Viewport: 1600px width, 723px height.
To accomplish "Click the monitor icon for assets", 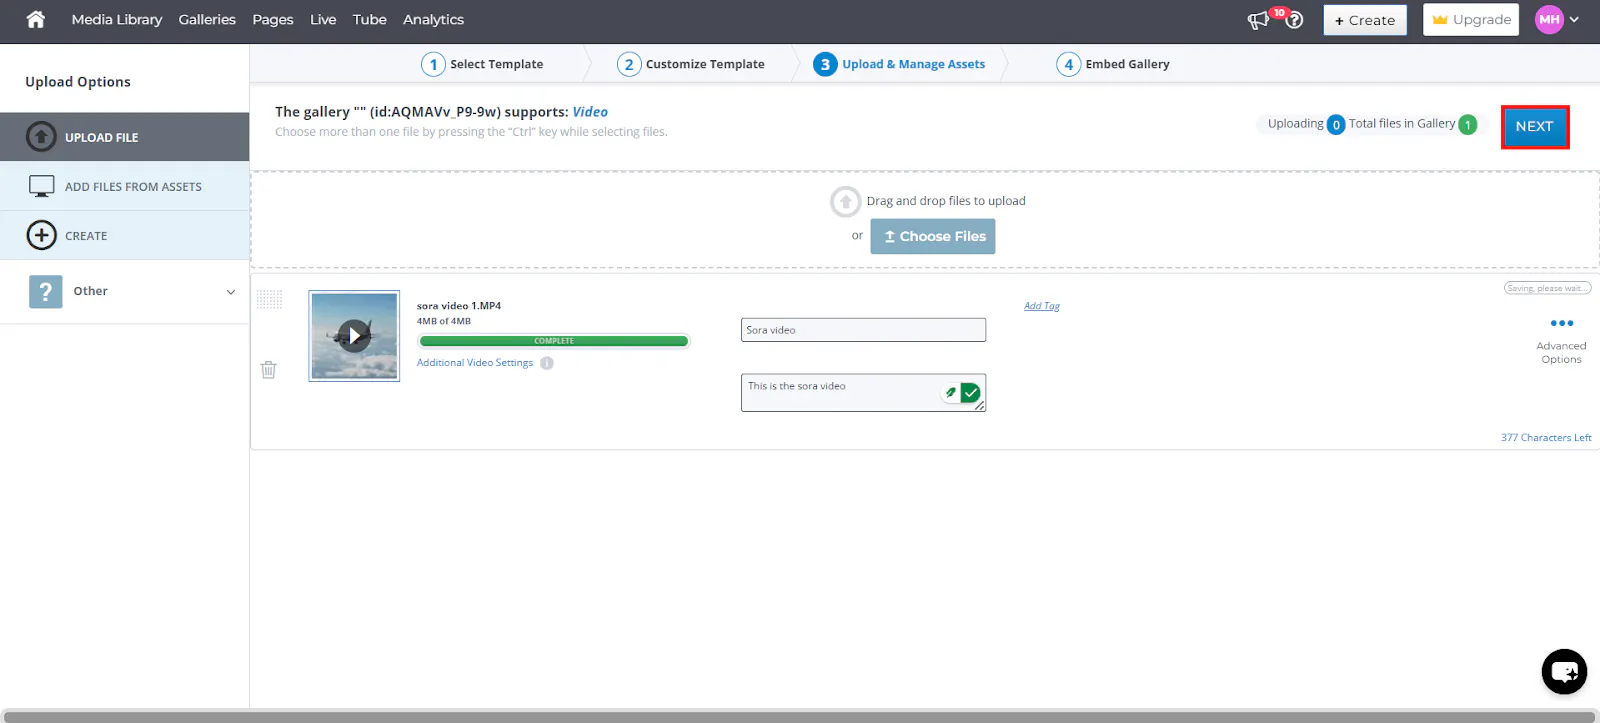I will coord(42,186).
